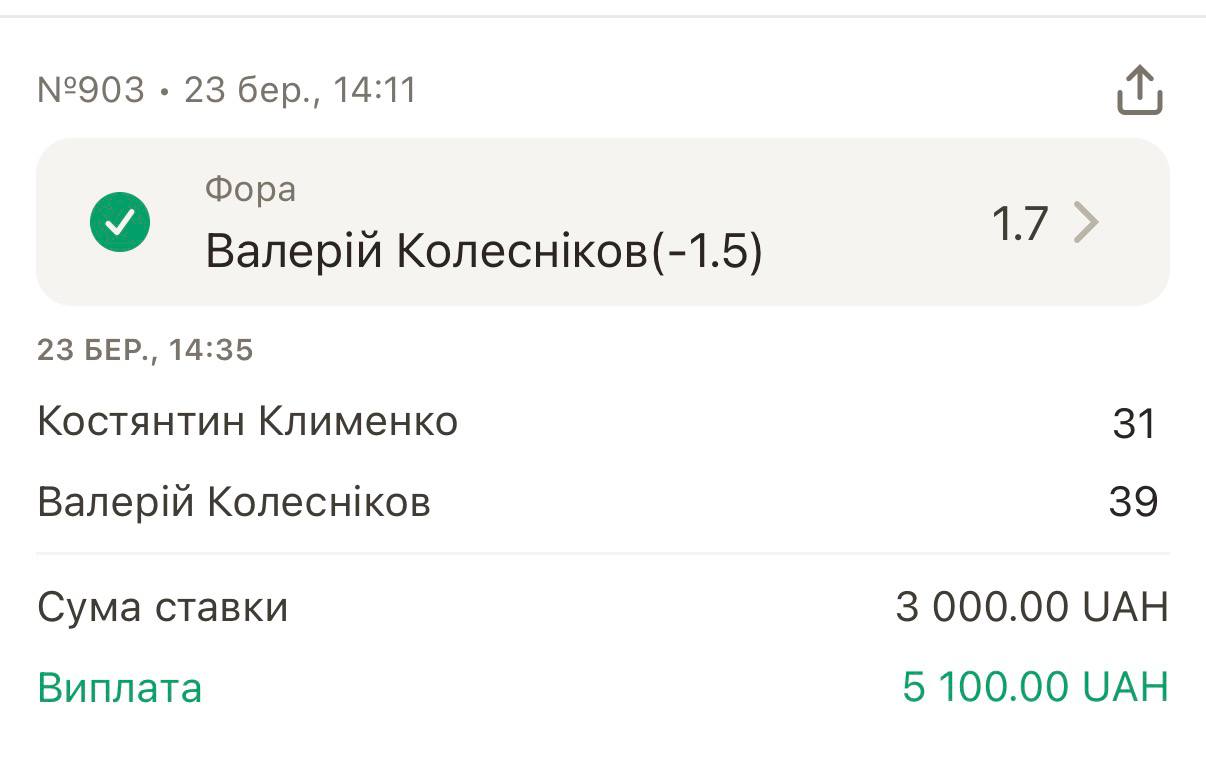Click the "(-1.5)" handicap value

click(707, 253)
